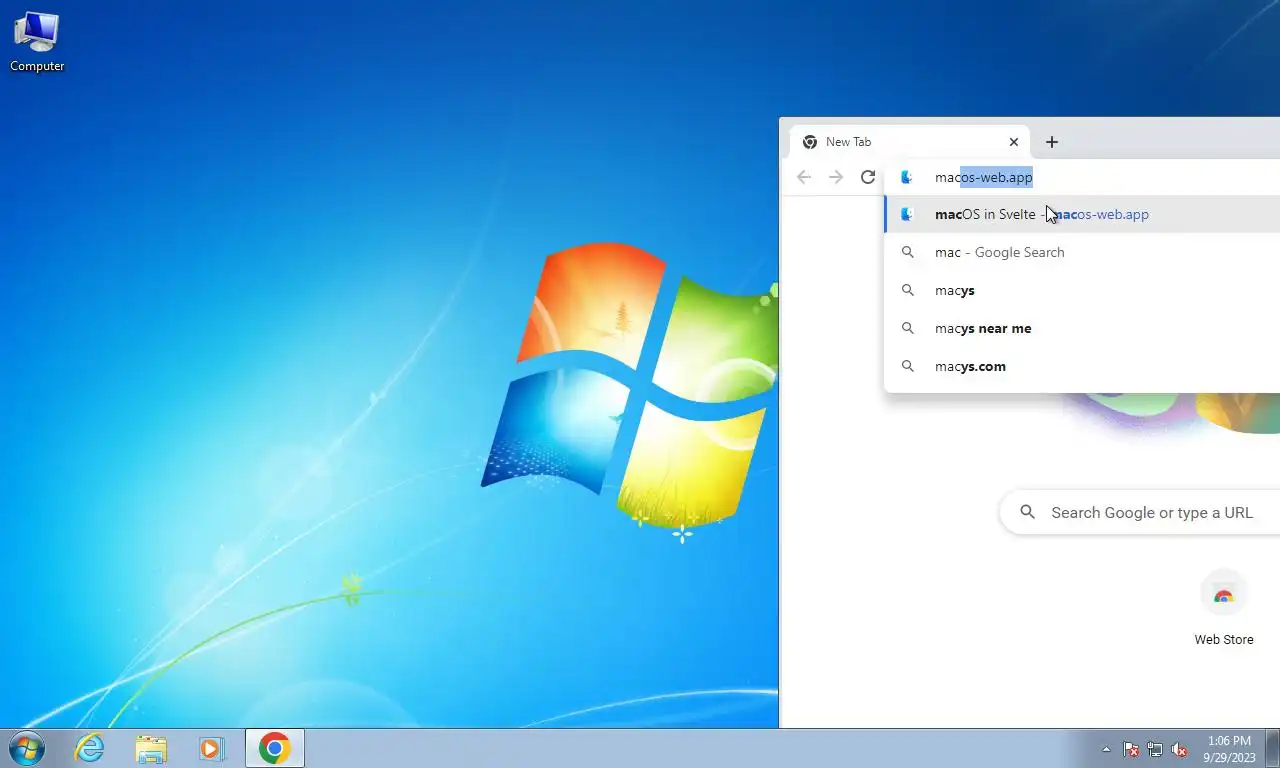
Task: Open the clock showing 1:06 PM
Action: [x=1229, y=749]
